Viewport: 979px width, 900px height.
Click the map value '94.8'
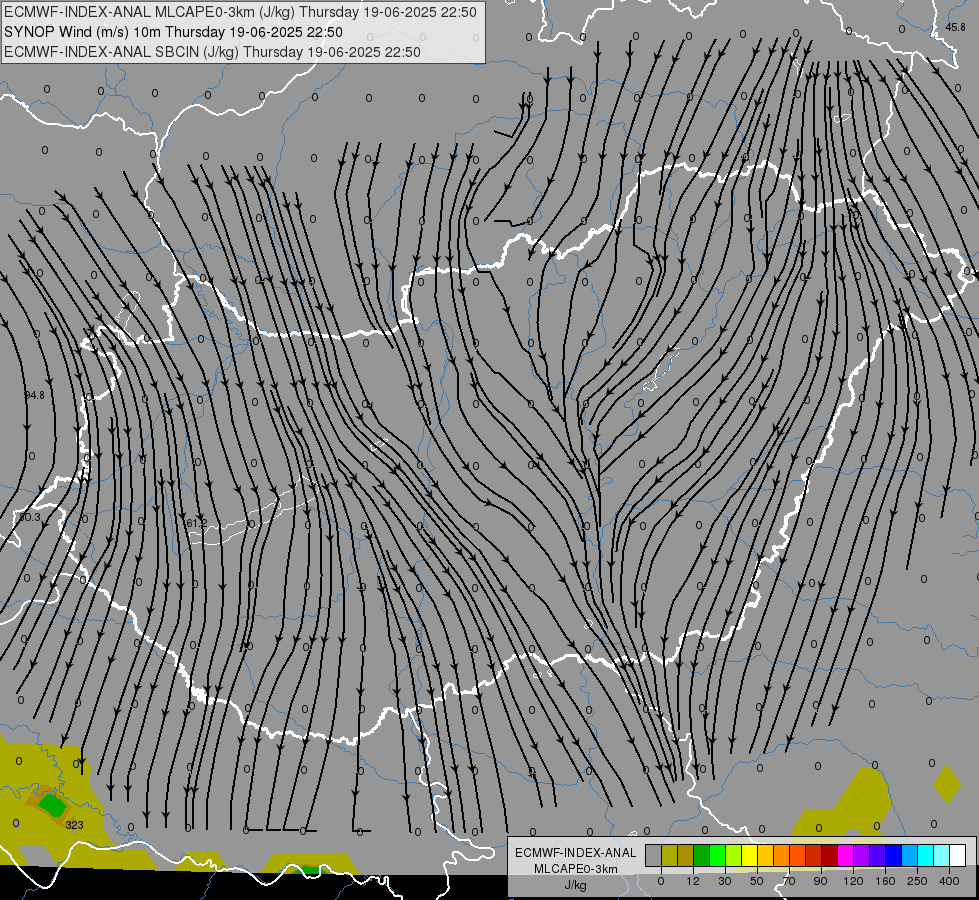click(x=34, y=395)
